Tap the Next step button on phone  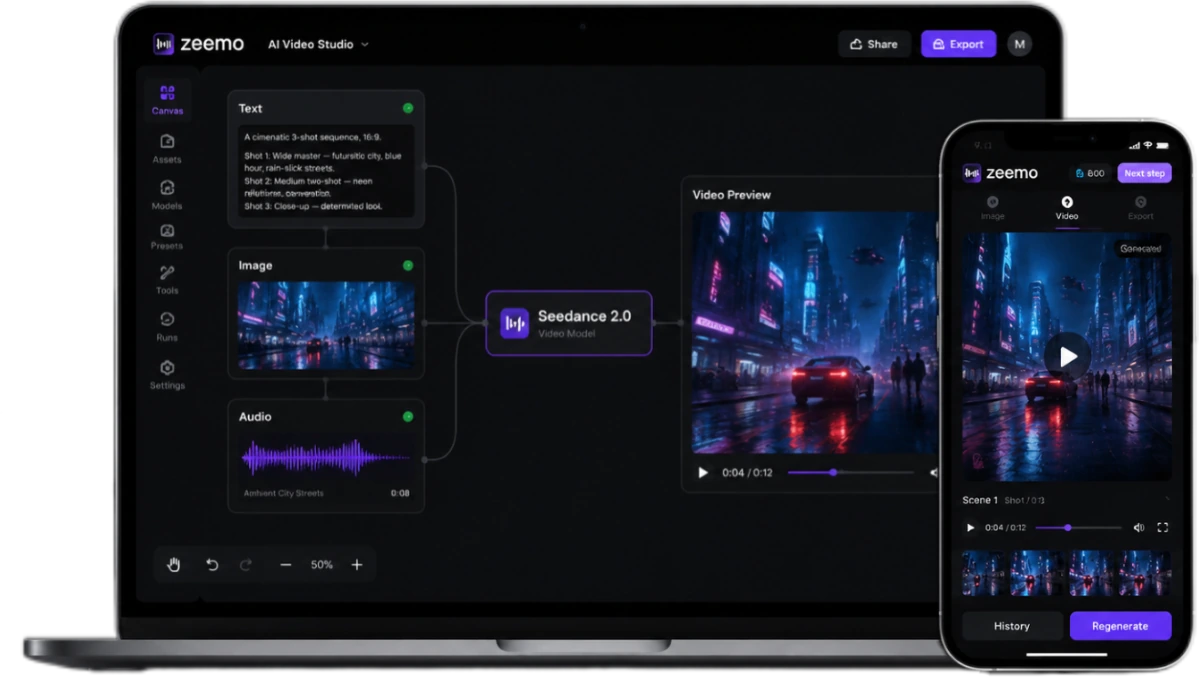pyautogui.click(x=1144, y=174)
